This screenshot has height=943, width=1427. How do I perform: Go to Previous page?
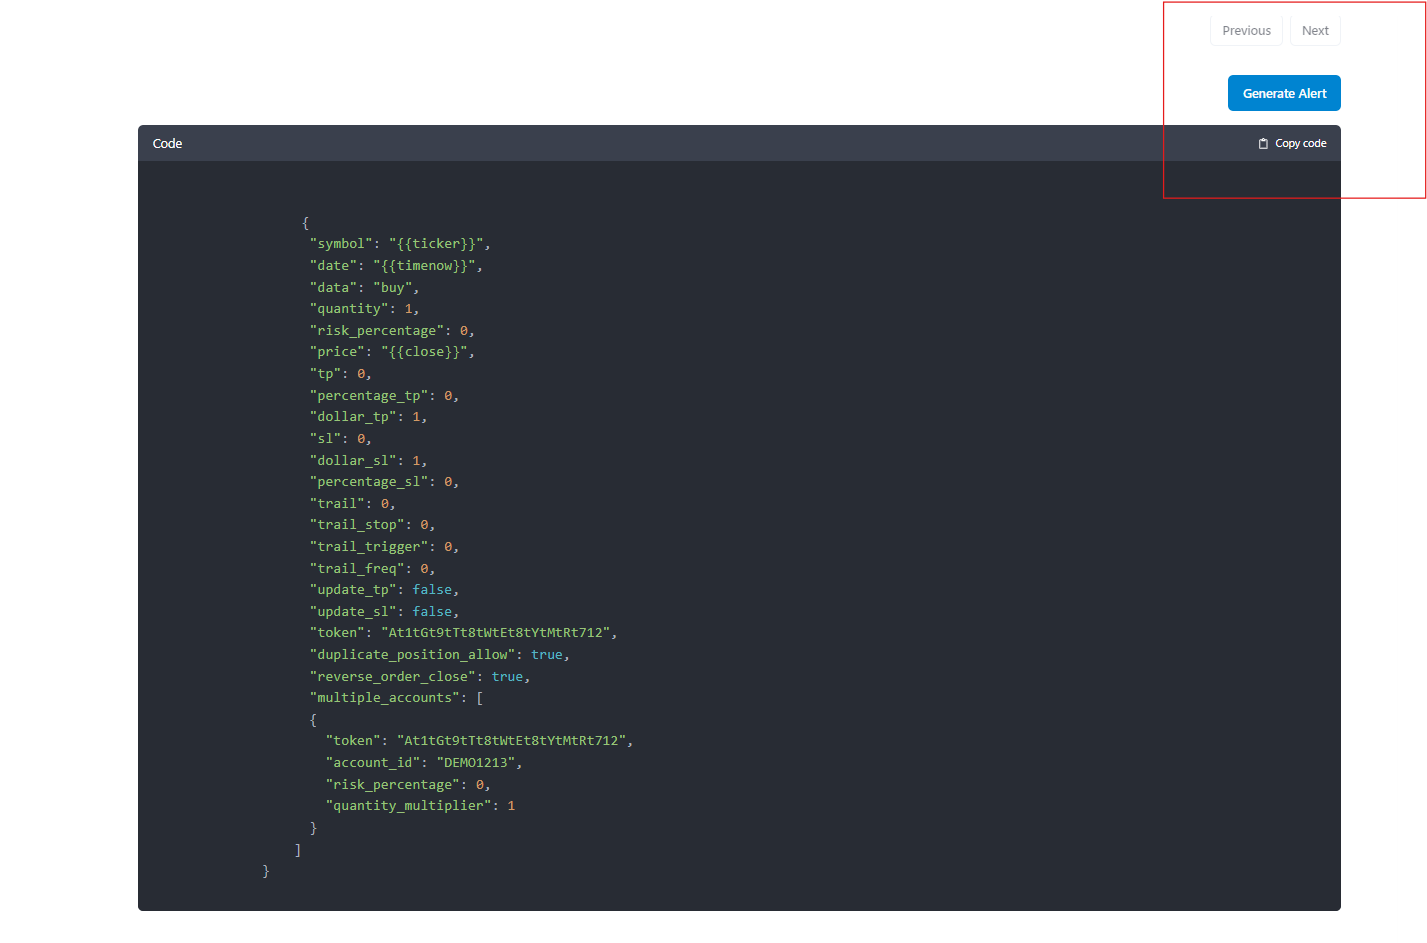pos(1246,31)
